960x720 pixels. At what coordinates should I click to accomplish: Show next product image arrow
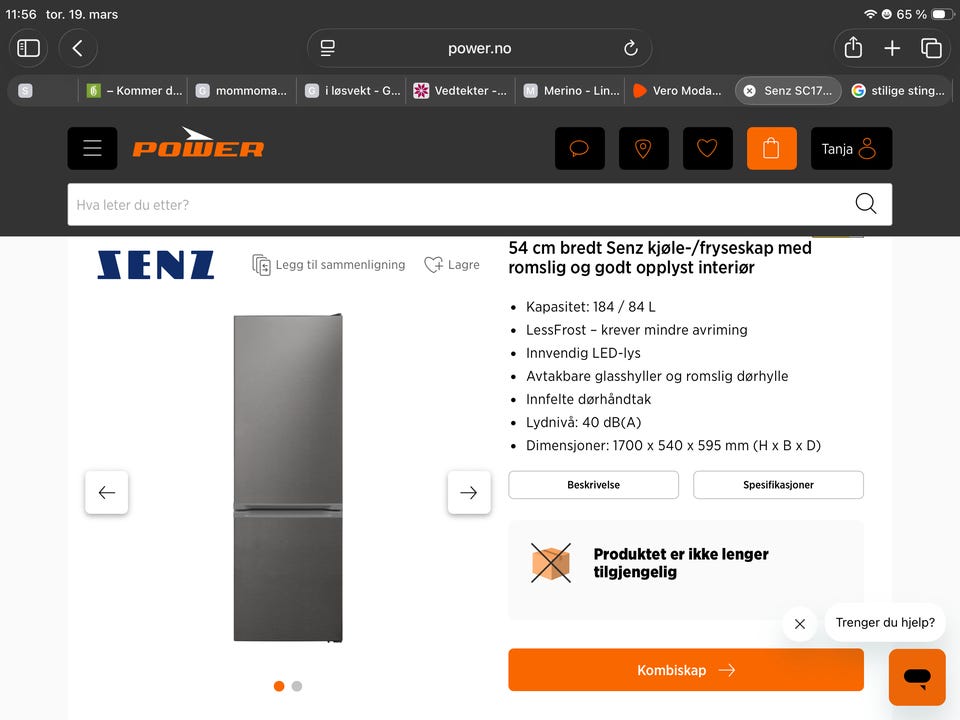click(469, 492)
